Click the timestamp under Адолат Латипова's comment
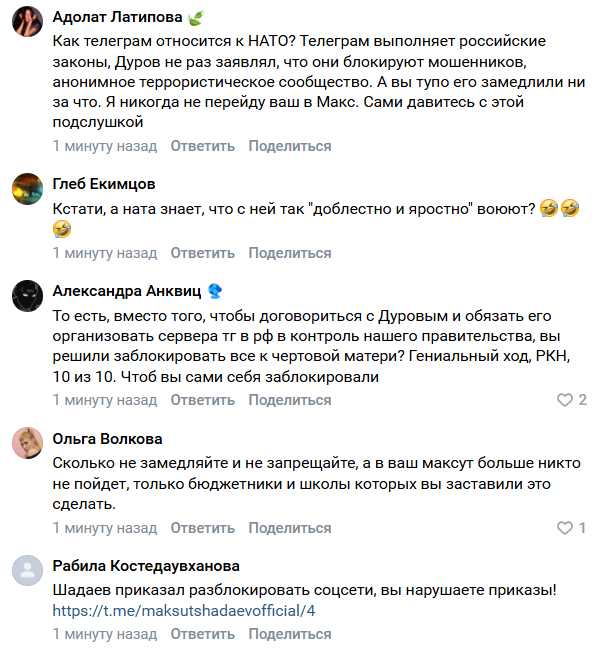600x651 pixels. [104, 146]
